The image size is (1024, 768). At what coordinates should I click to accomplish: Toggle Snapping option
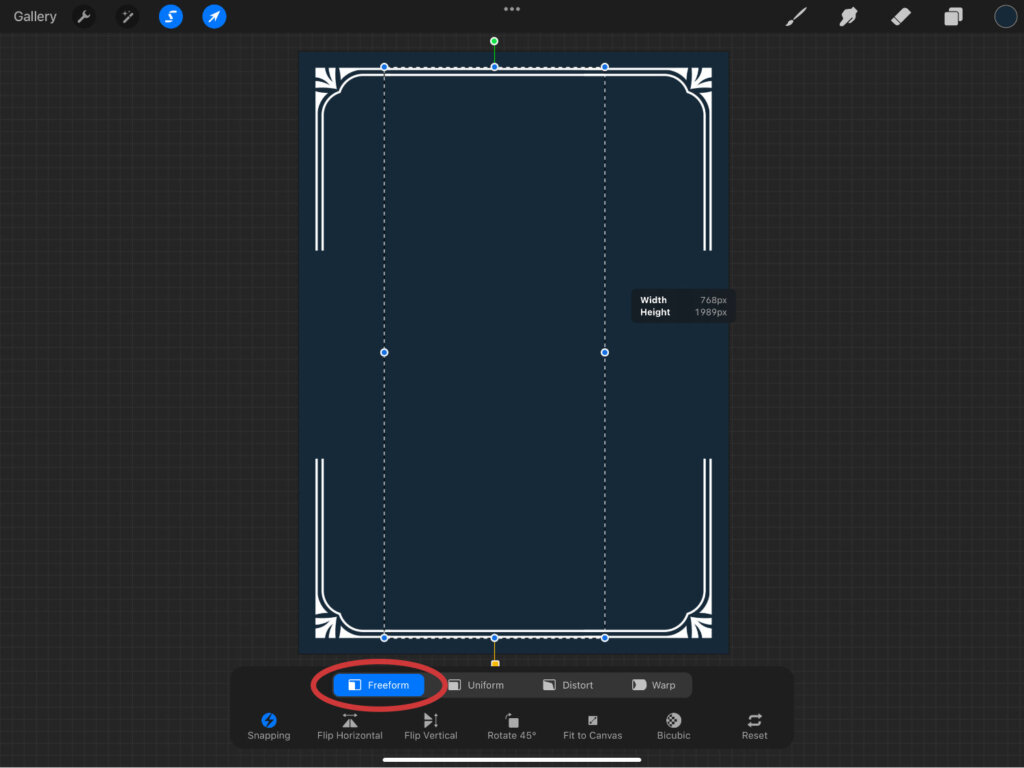[269, 725]
